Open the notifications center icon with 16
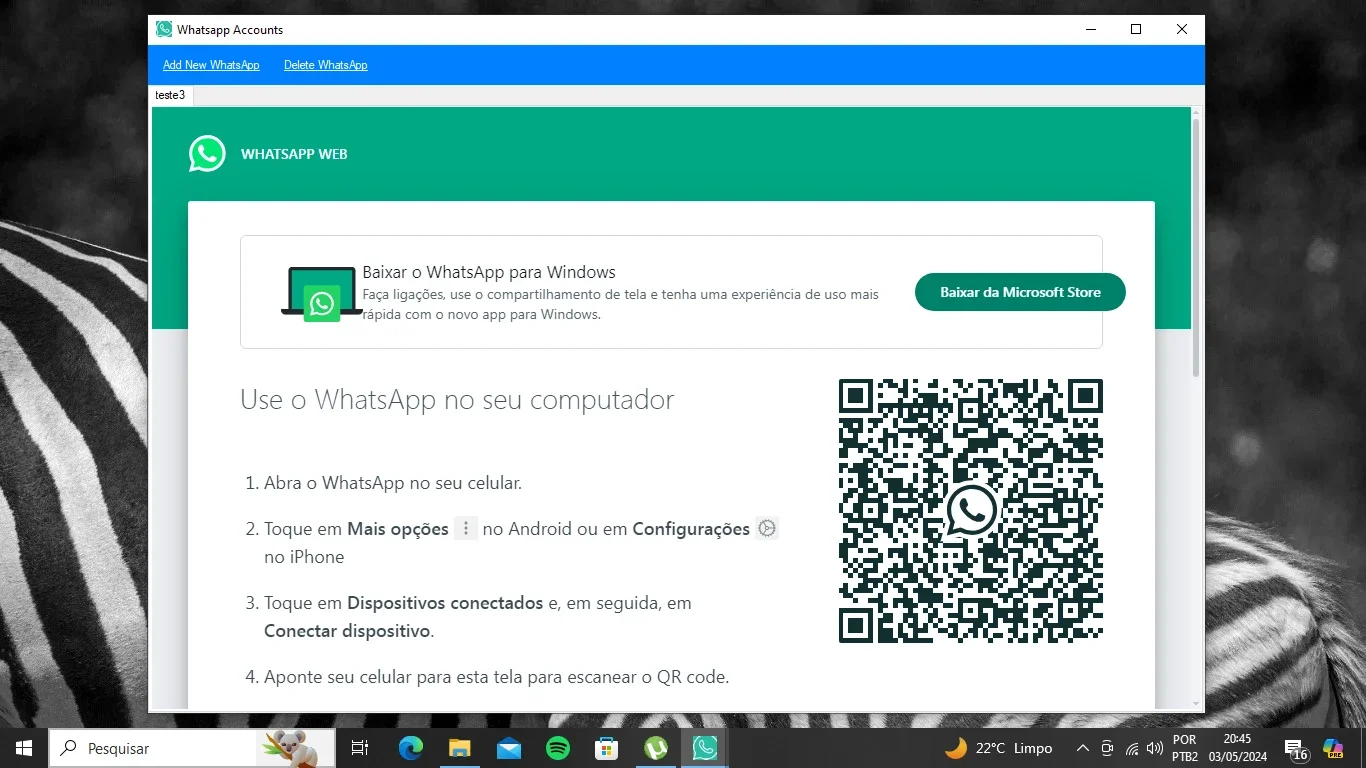 (1296, 749)
